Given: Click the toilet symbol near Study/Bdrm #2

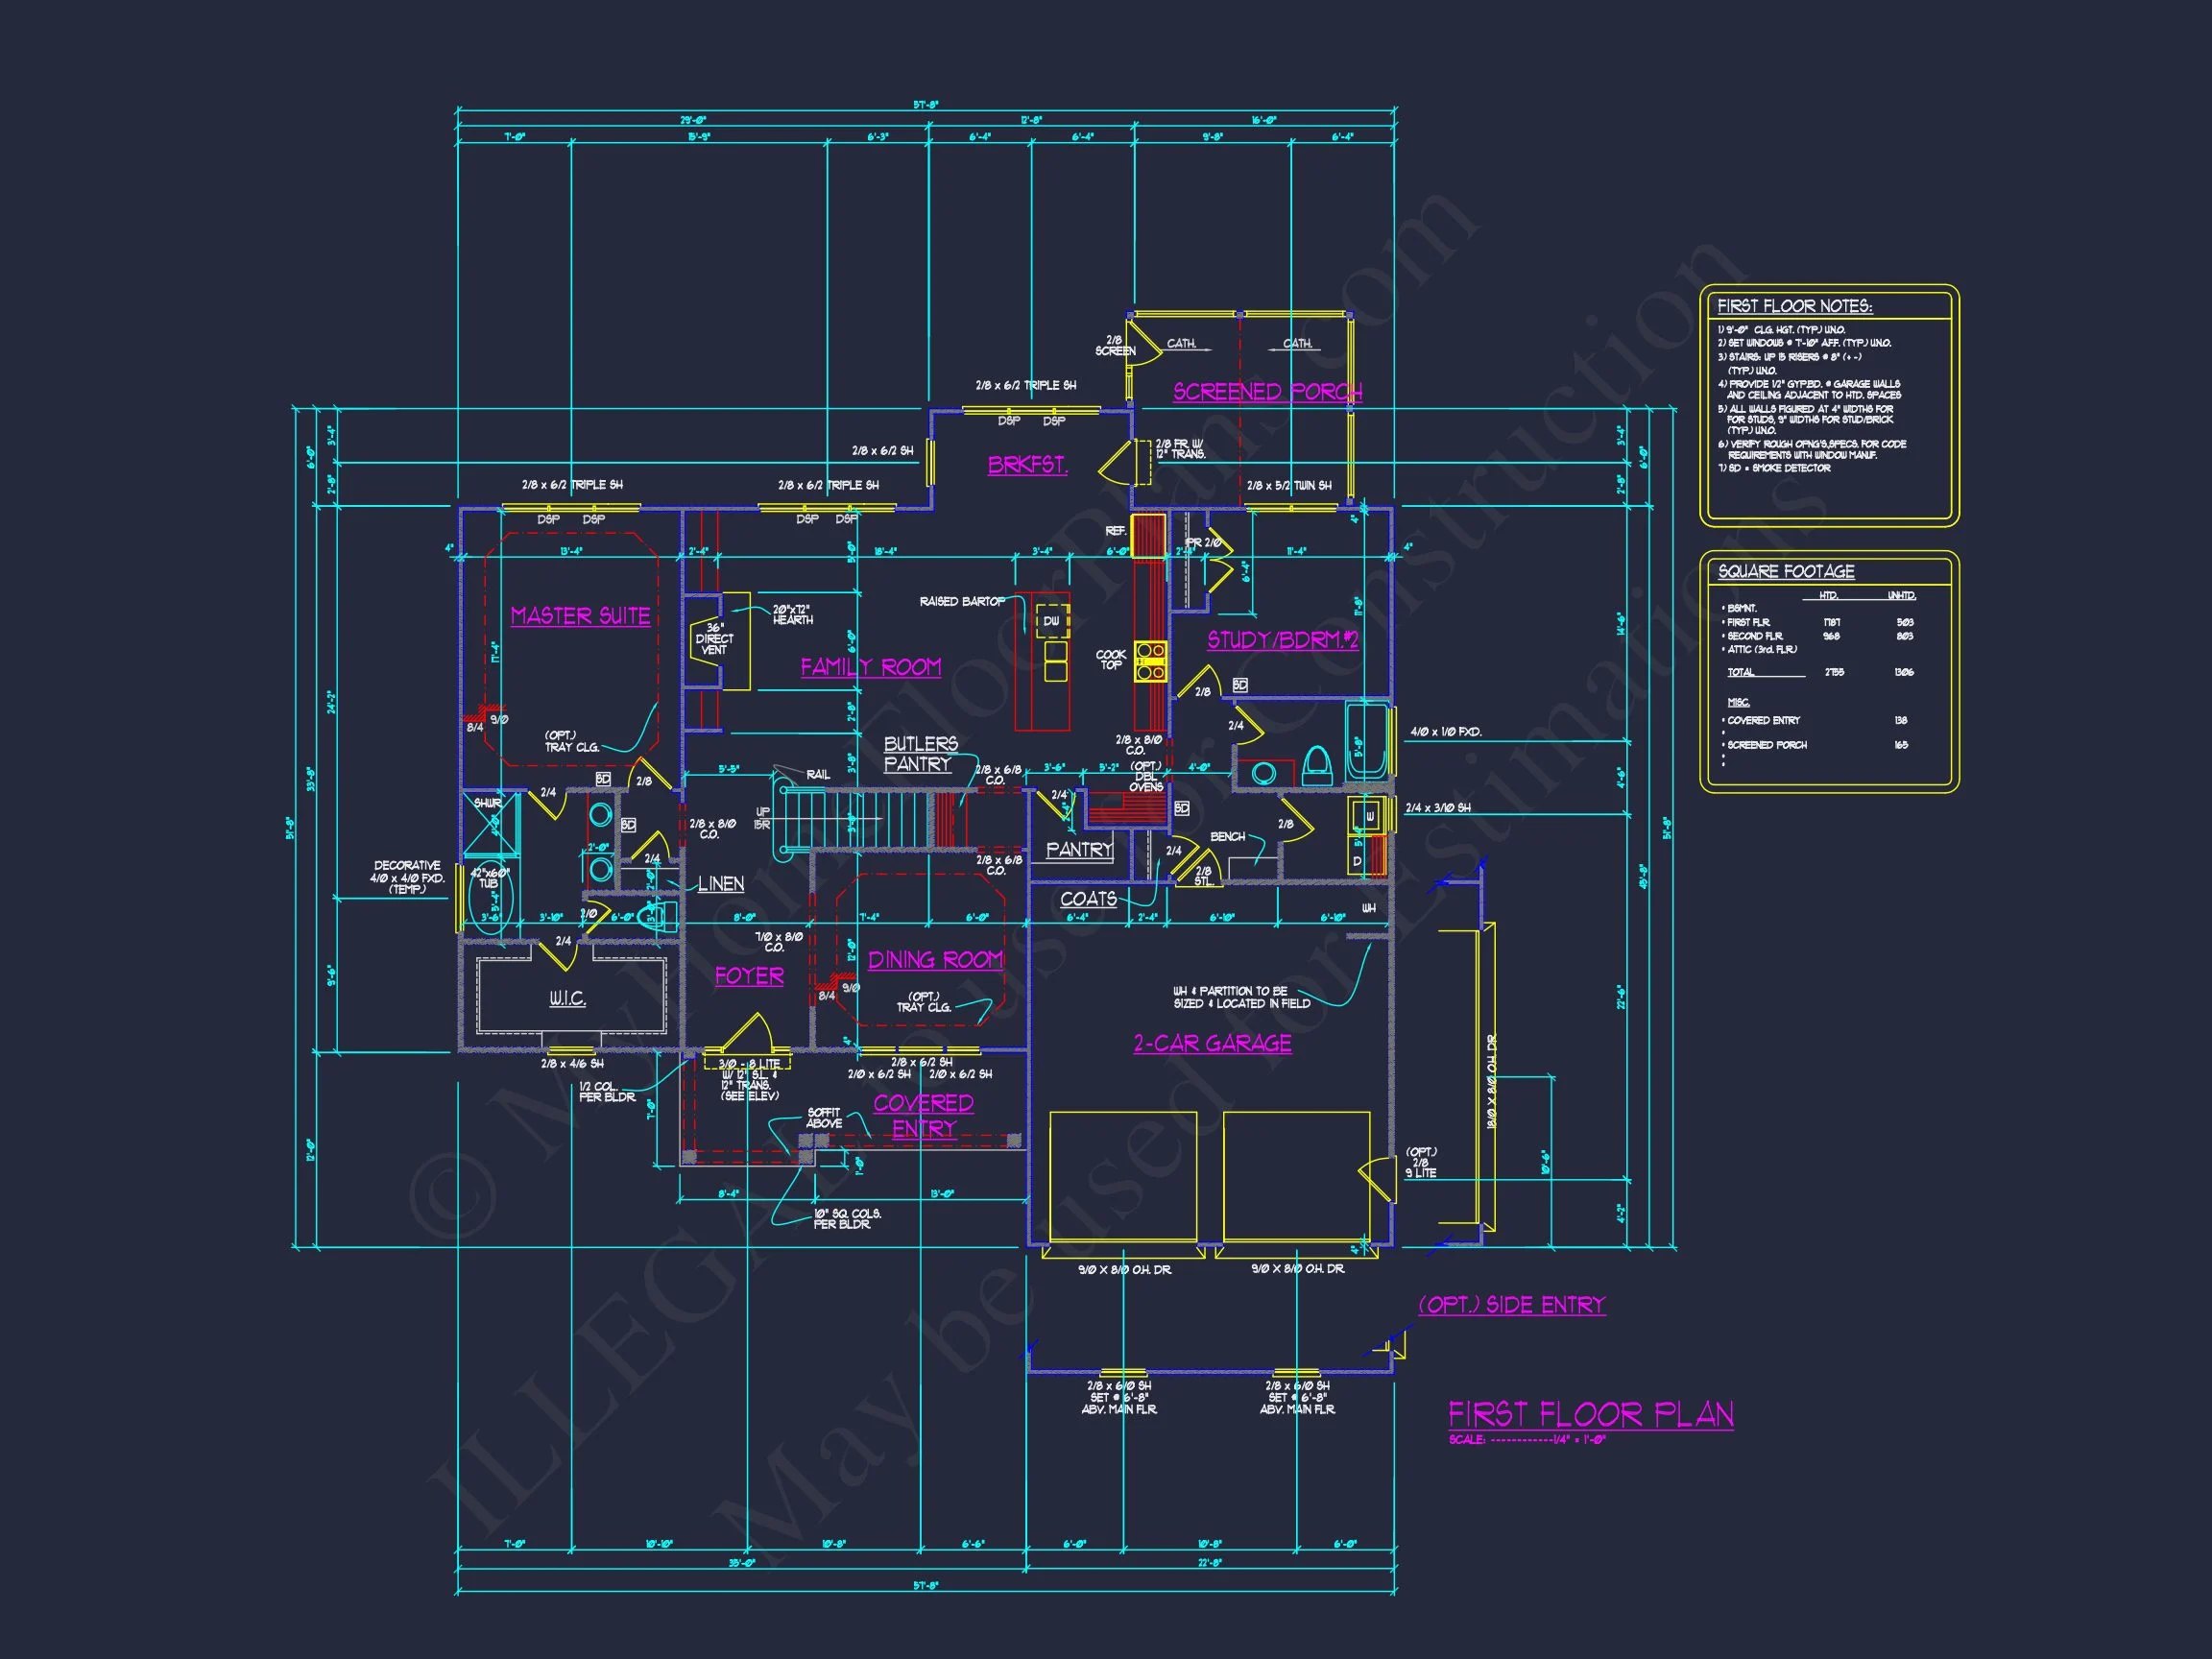Looking at the screenshot, I should pyautogui.click(x=1316, y=765).
